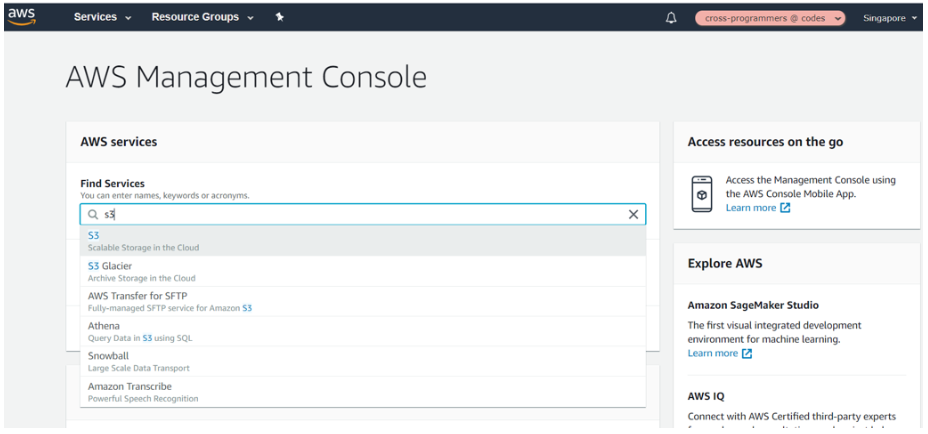This screenshot has height=434, width=928.
Task: Open the pin shortcuts icon in navbar
Action: coord(279,18)
